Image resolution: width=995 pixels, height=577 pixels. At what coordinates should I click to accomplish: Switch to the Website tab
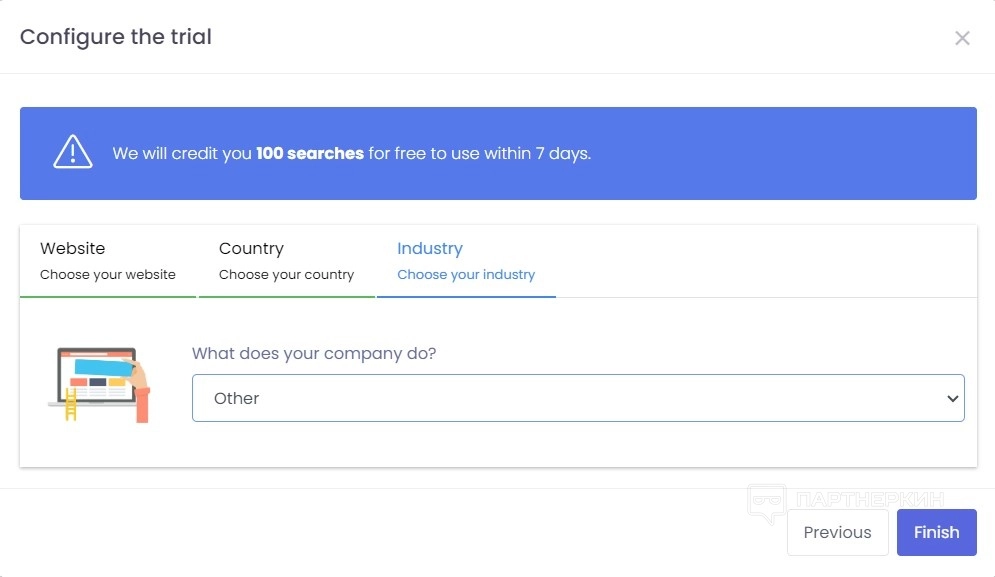72,248
